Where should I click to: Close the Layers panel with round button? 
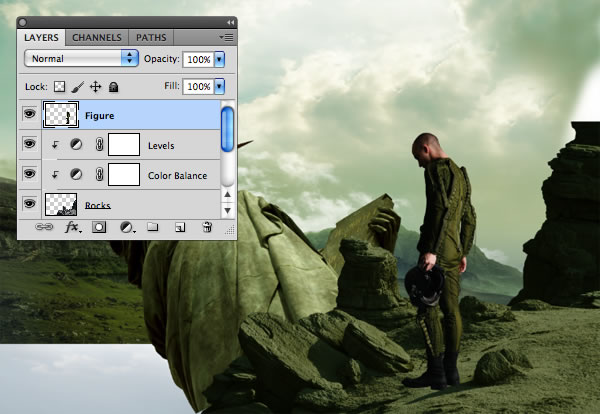(23, 23)
